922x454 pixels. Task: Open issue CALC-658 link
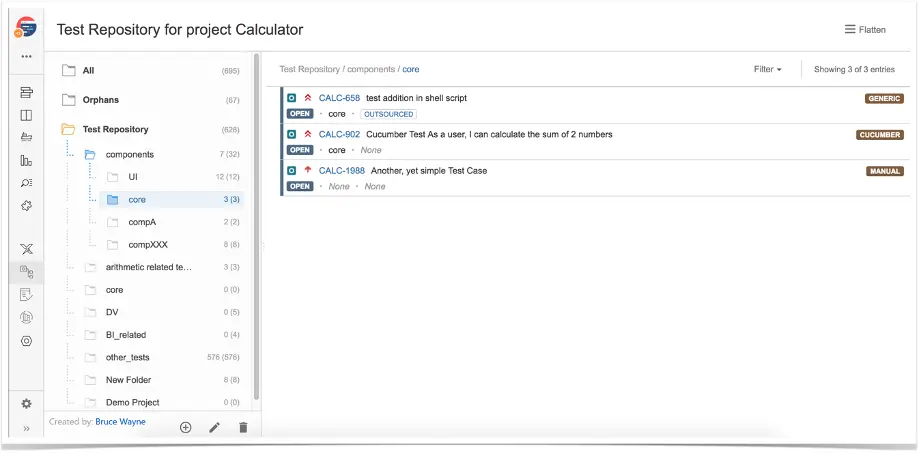[x=339, y=98]
